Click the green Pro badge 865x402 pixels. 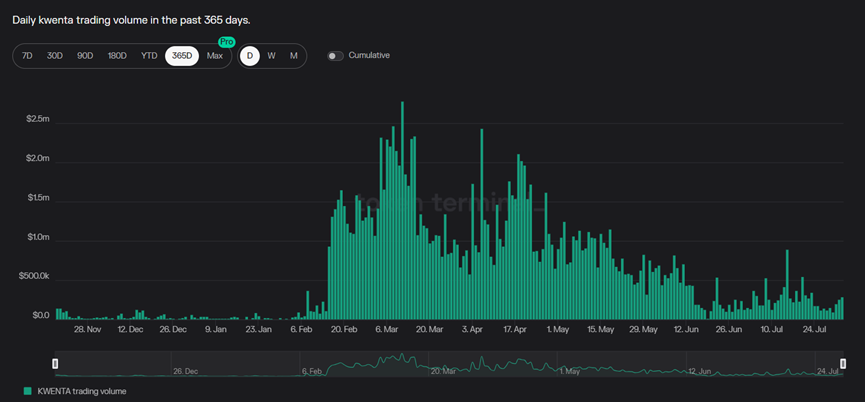click(x=226, y=42)
